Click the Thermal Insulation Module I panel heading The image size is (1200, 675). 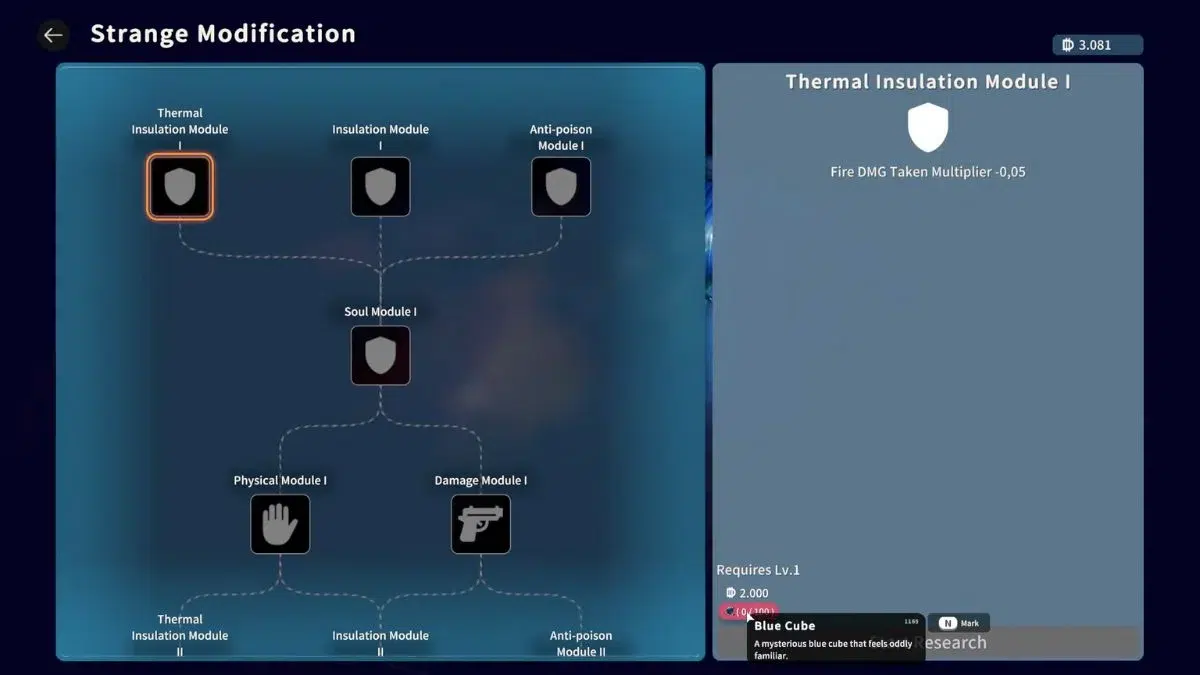[927, 82]
